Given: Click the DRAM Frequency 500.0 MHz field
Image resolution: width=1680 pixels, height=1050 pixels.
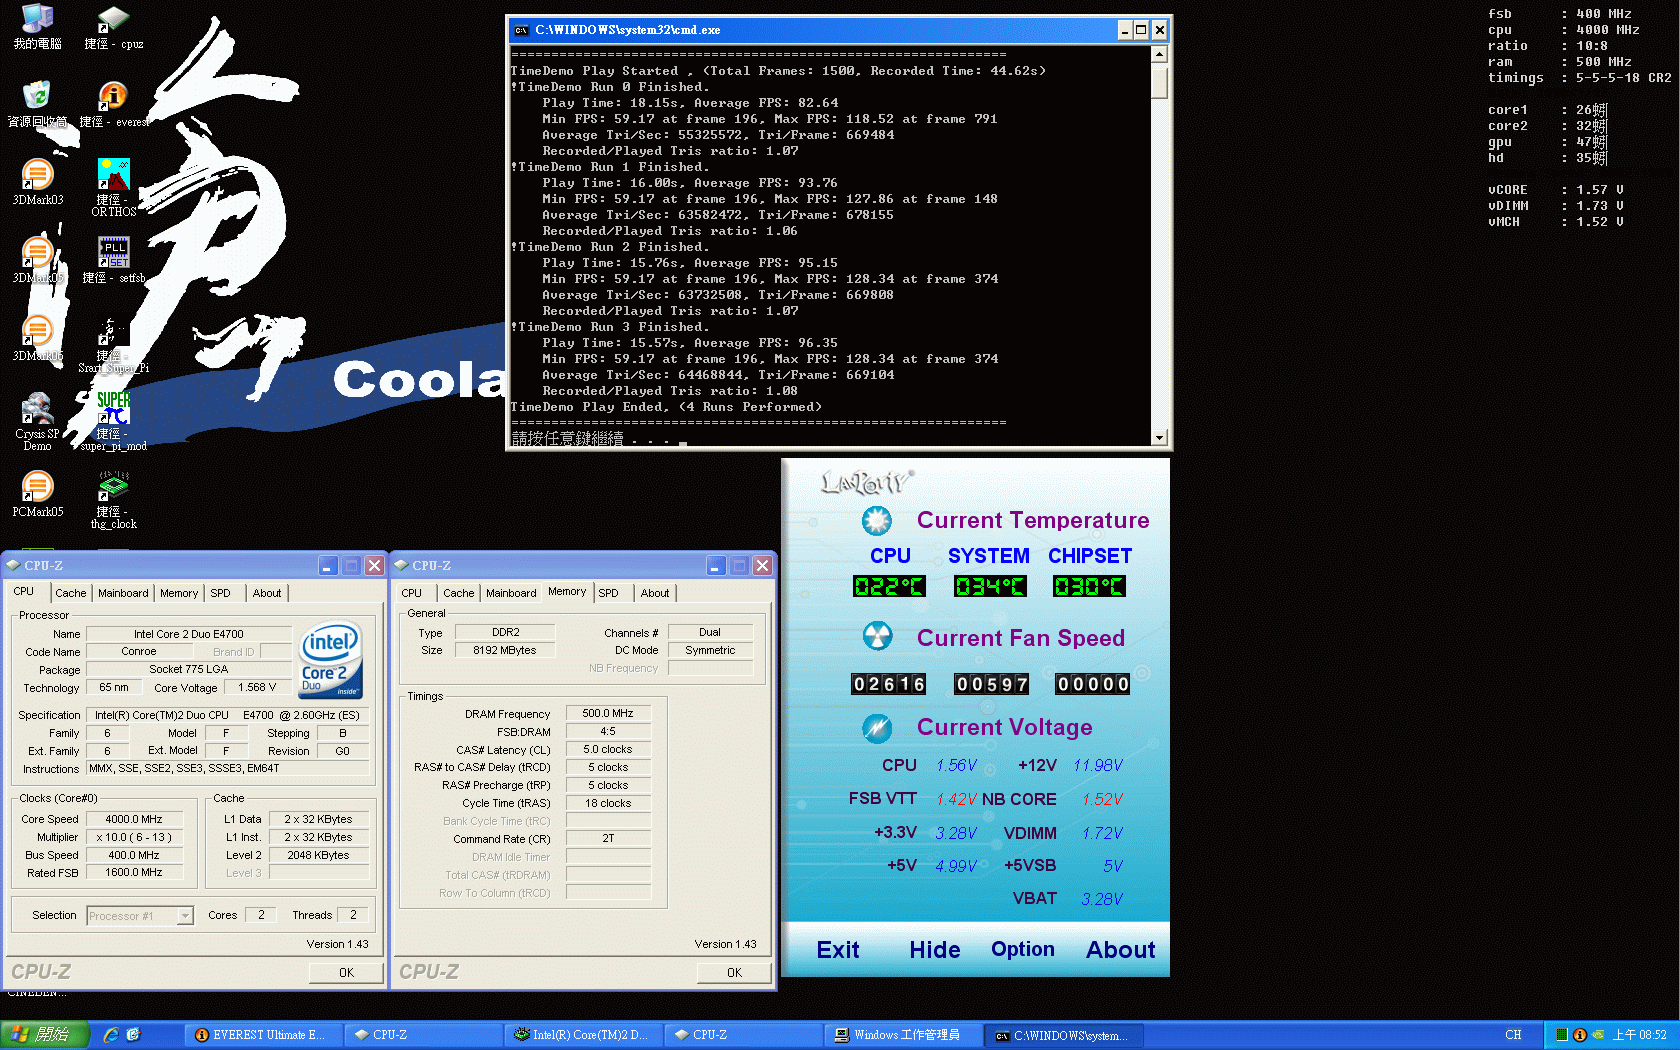Looking at the screenshot, I should (608, 713).
